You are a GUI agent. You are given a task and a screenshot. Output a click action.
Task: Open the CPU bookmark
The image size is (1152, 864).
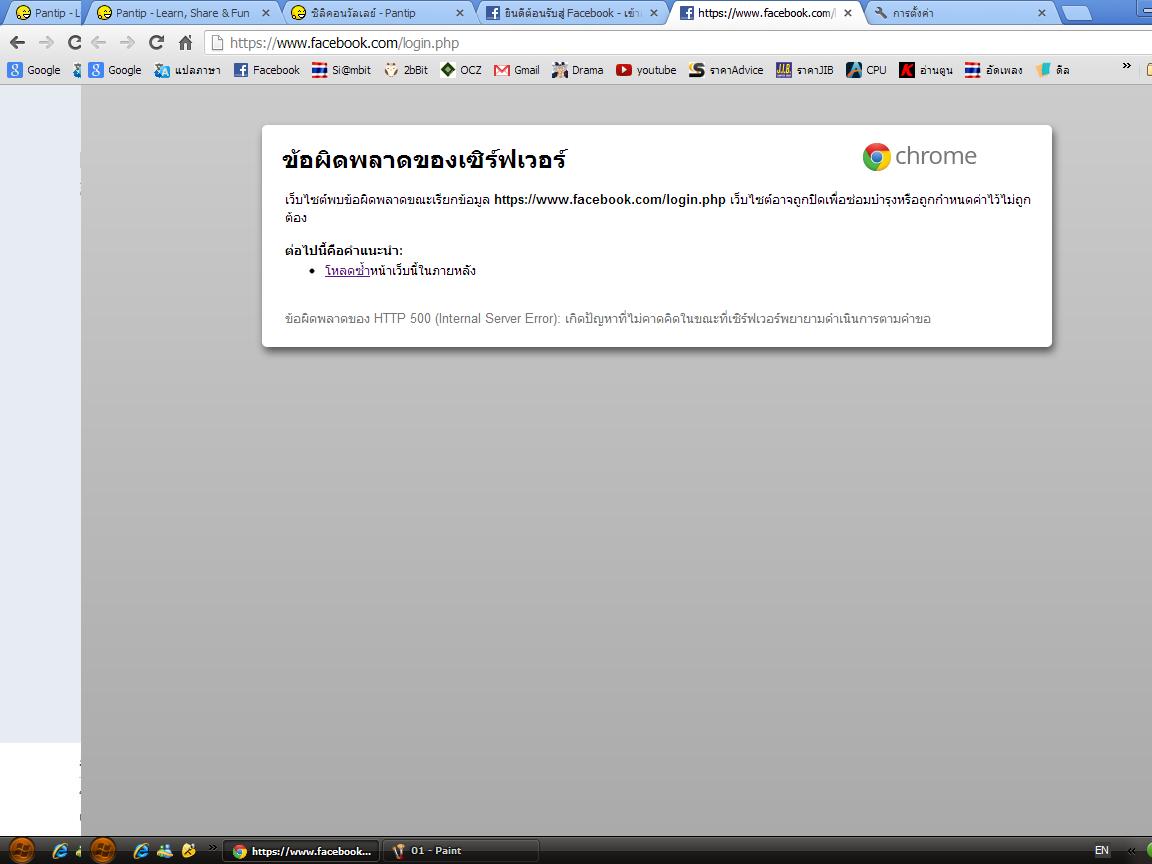pos(867,70)
